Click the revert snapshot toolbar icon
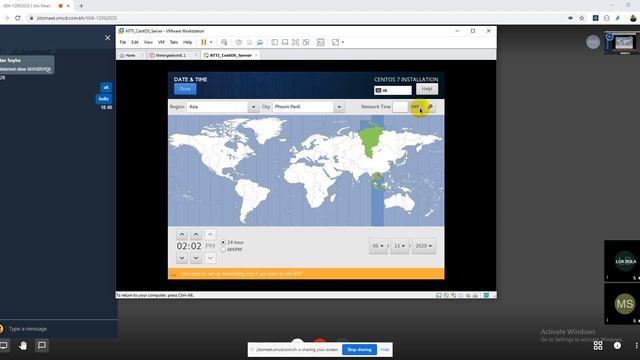Screen dimensions: 640x360 click(249, 42)
